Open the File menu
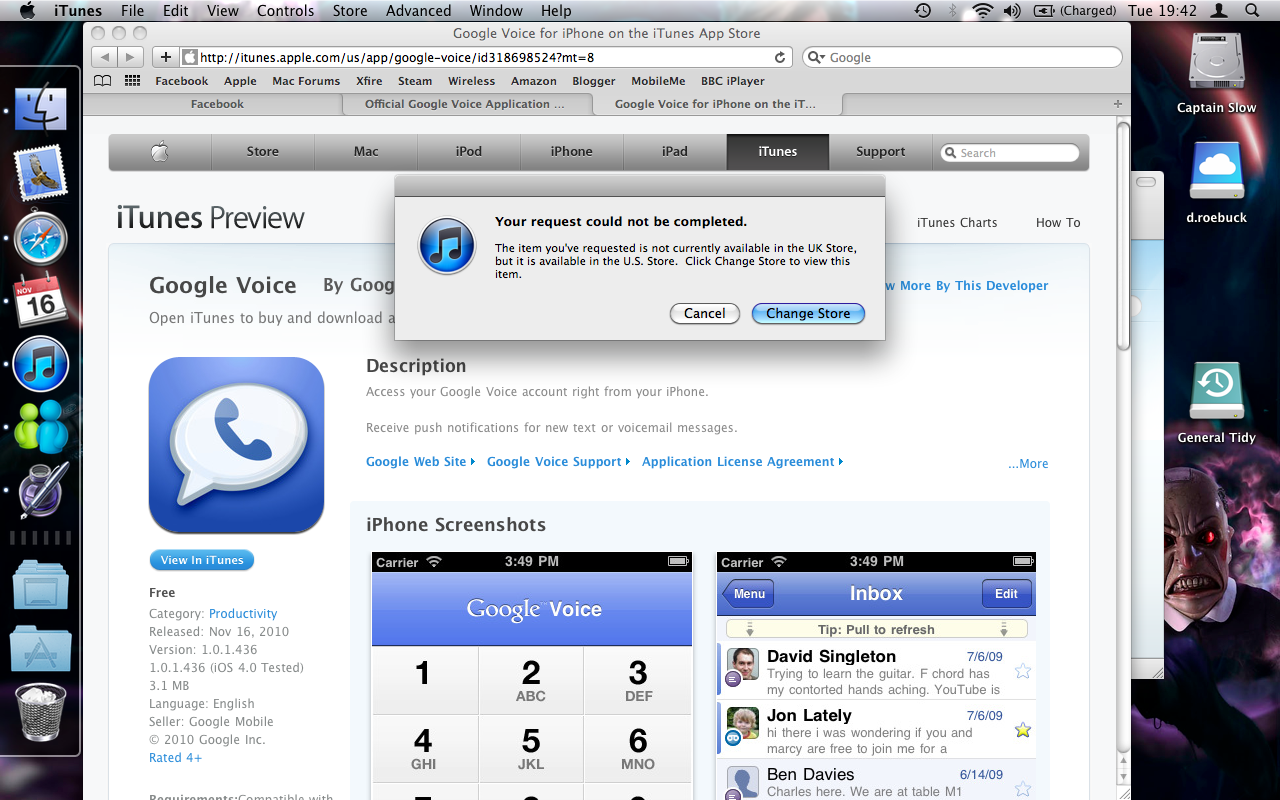The width and height of the screenshot is (1280, 800). (x=132, y=11)
